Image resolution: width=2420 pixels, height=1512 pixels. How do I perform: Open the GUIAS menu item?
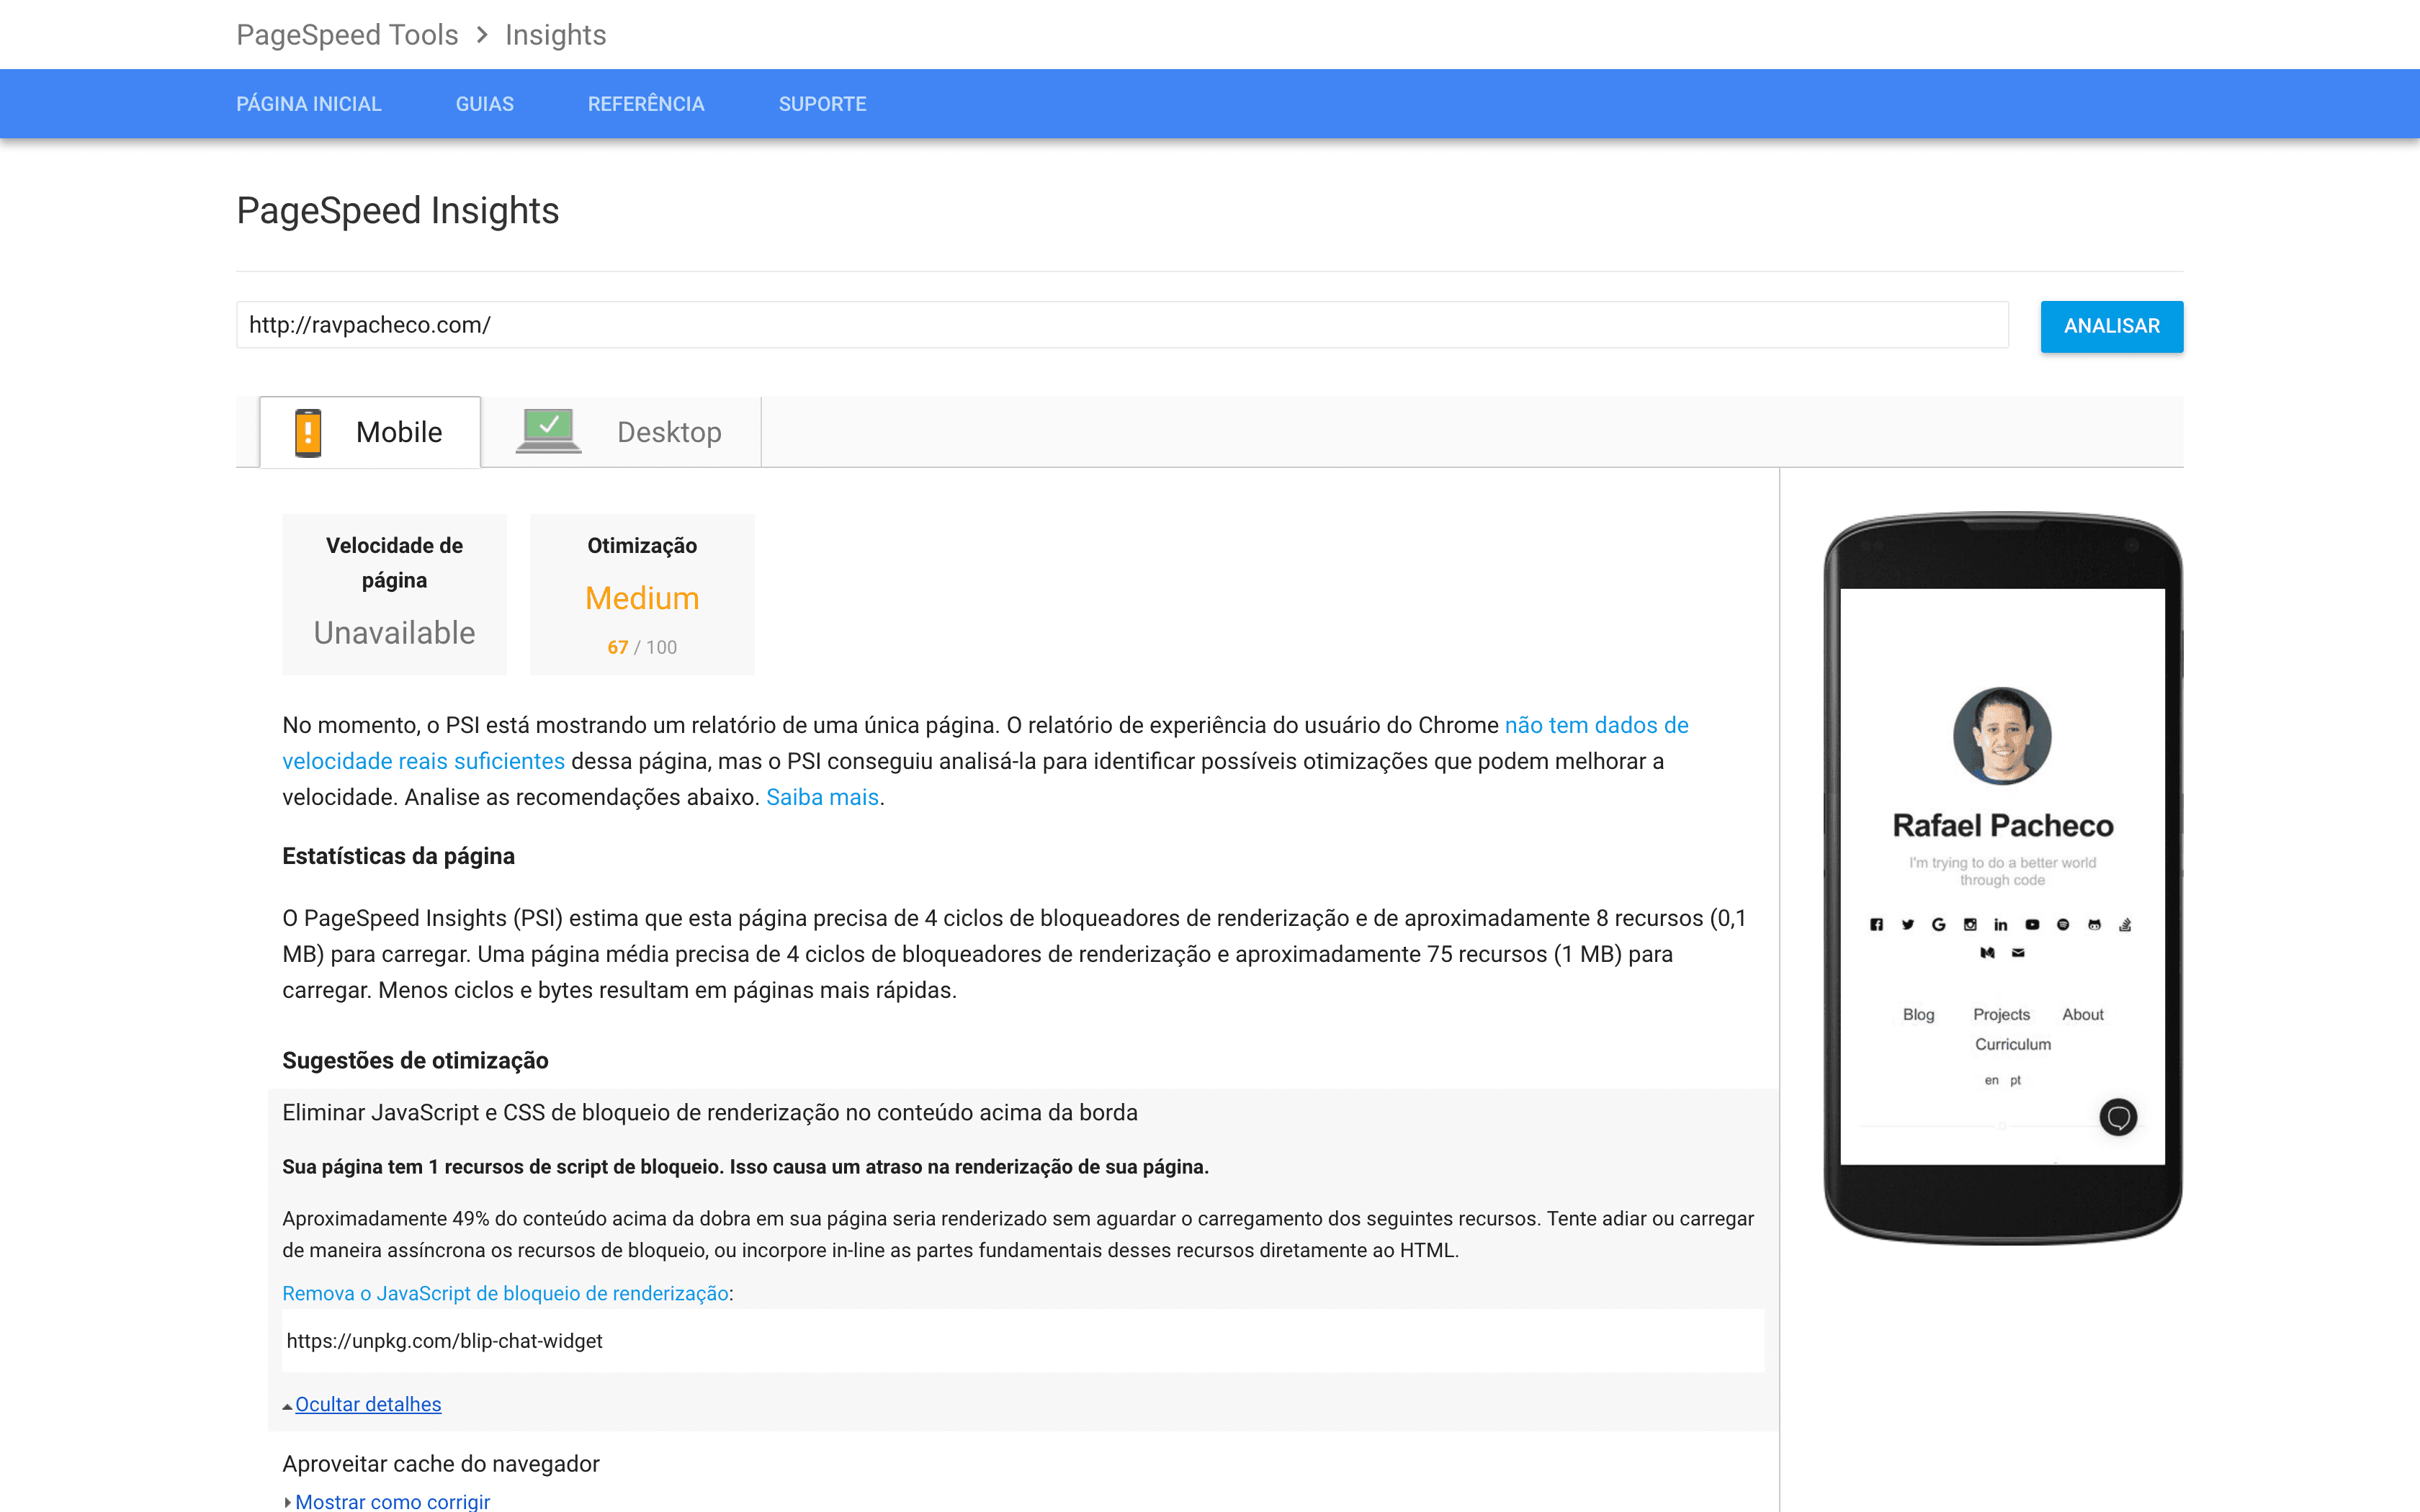tap(484, 104)
